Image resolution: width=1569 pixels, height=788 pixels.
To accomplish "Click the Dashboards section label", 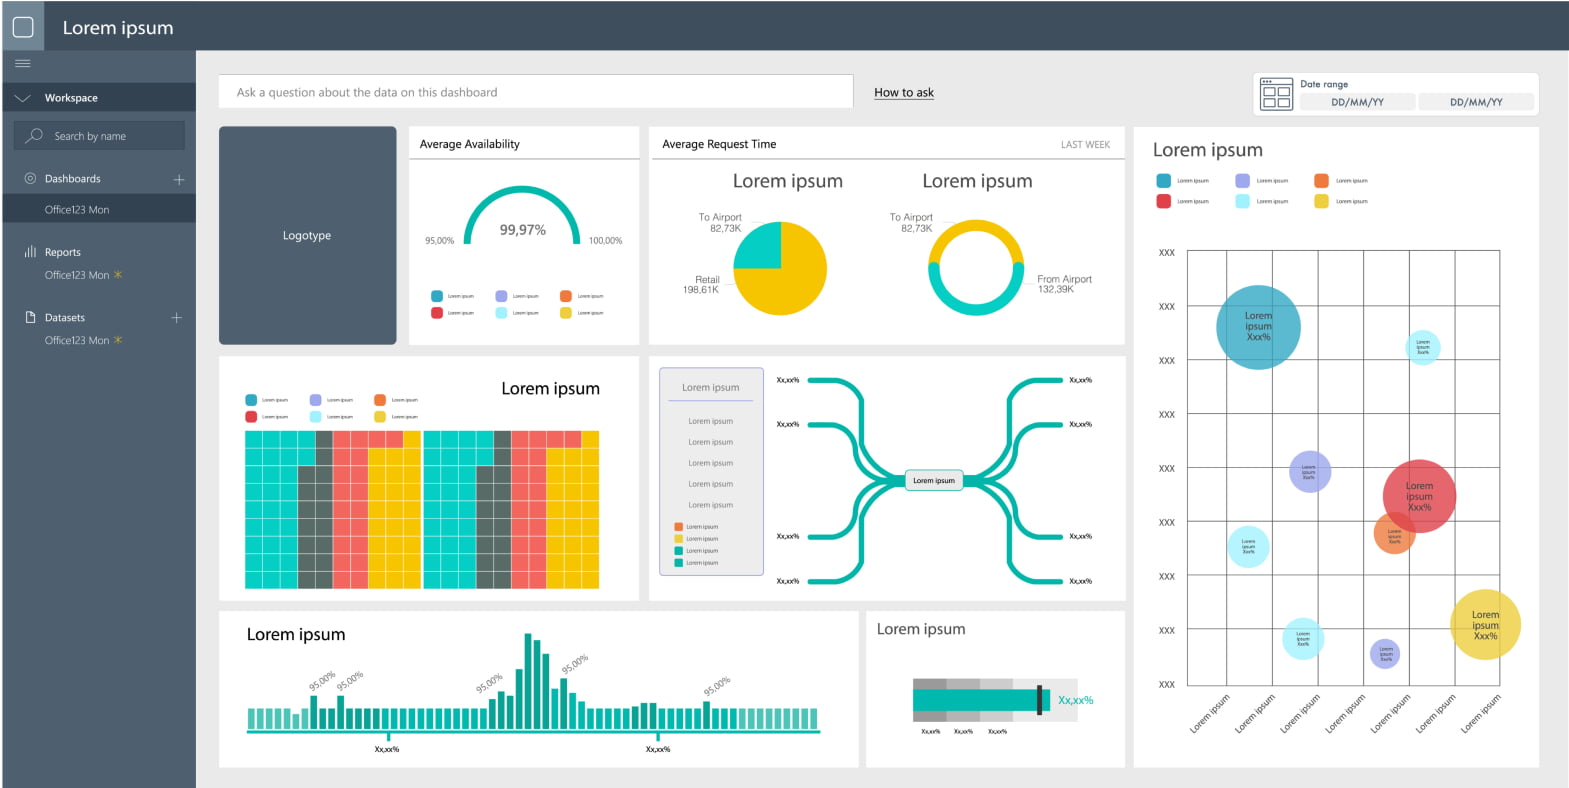I will pyautogui.click(x=73, y=179).
